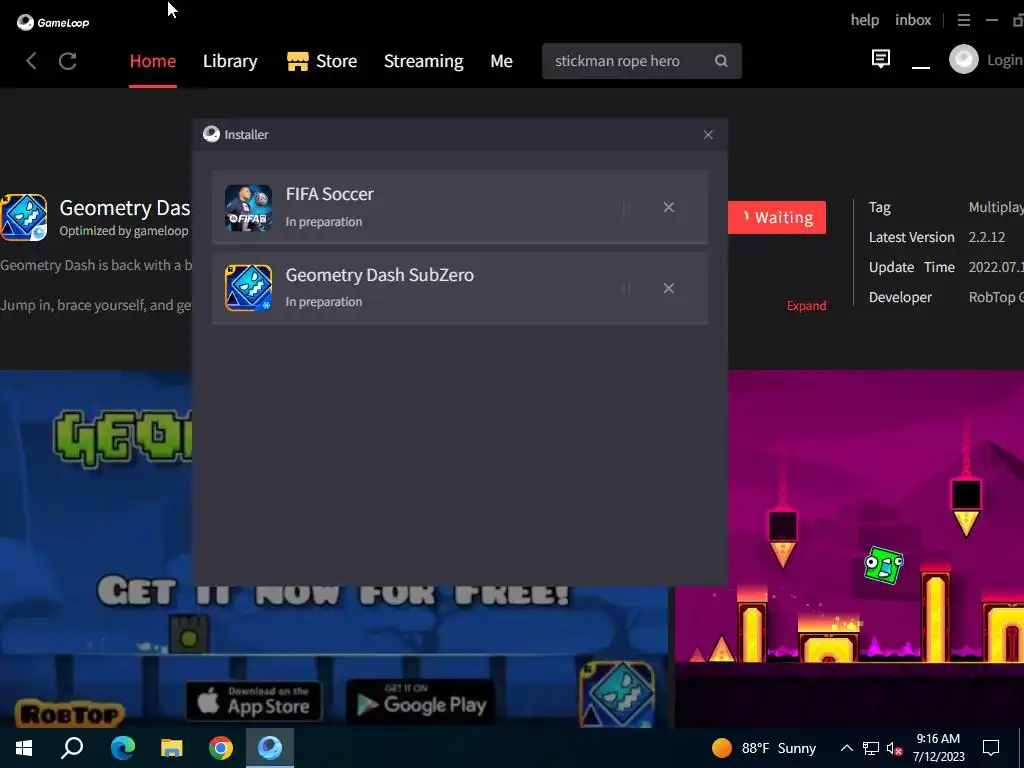This screenshot has height=768, width=1024.
Task: Click the Geometry Dash SubZero installer icon
Action: (248, 288)
